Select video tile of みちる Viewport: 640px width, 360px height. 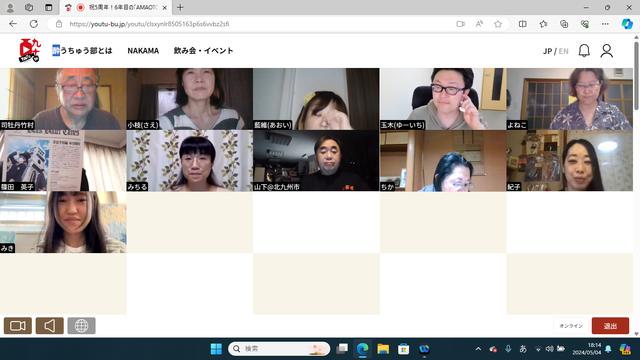tap(190, 160)
